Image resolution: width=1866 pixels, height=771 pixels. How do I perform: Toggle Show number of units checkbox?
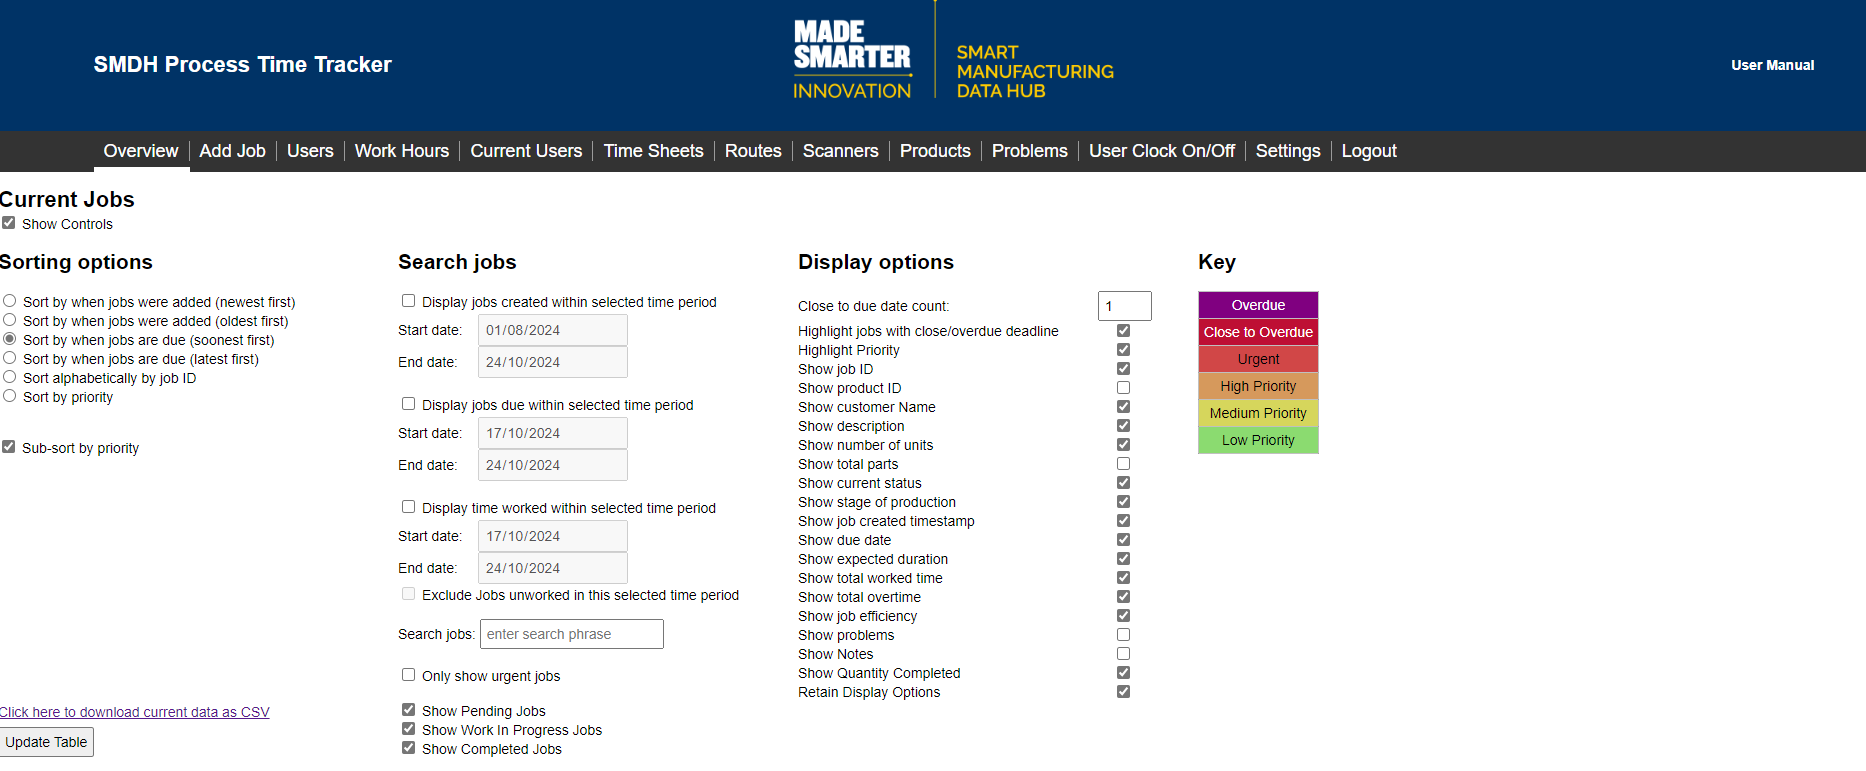pos(1123,445)
